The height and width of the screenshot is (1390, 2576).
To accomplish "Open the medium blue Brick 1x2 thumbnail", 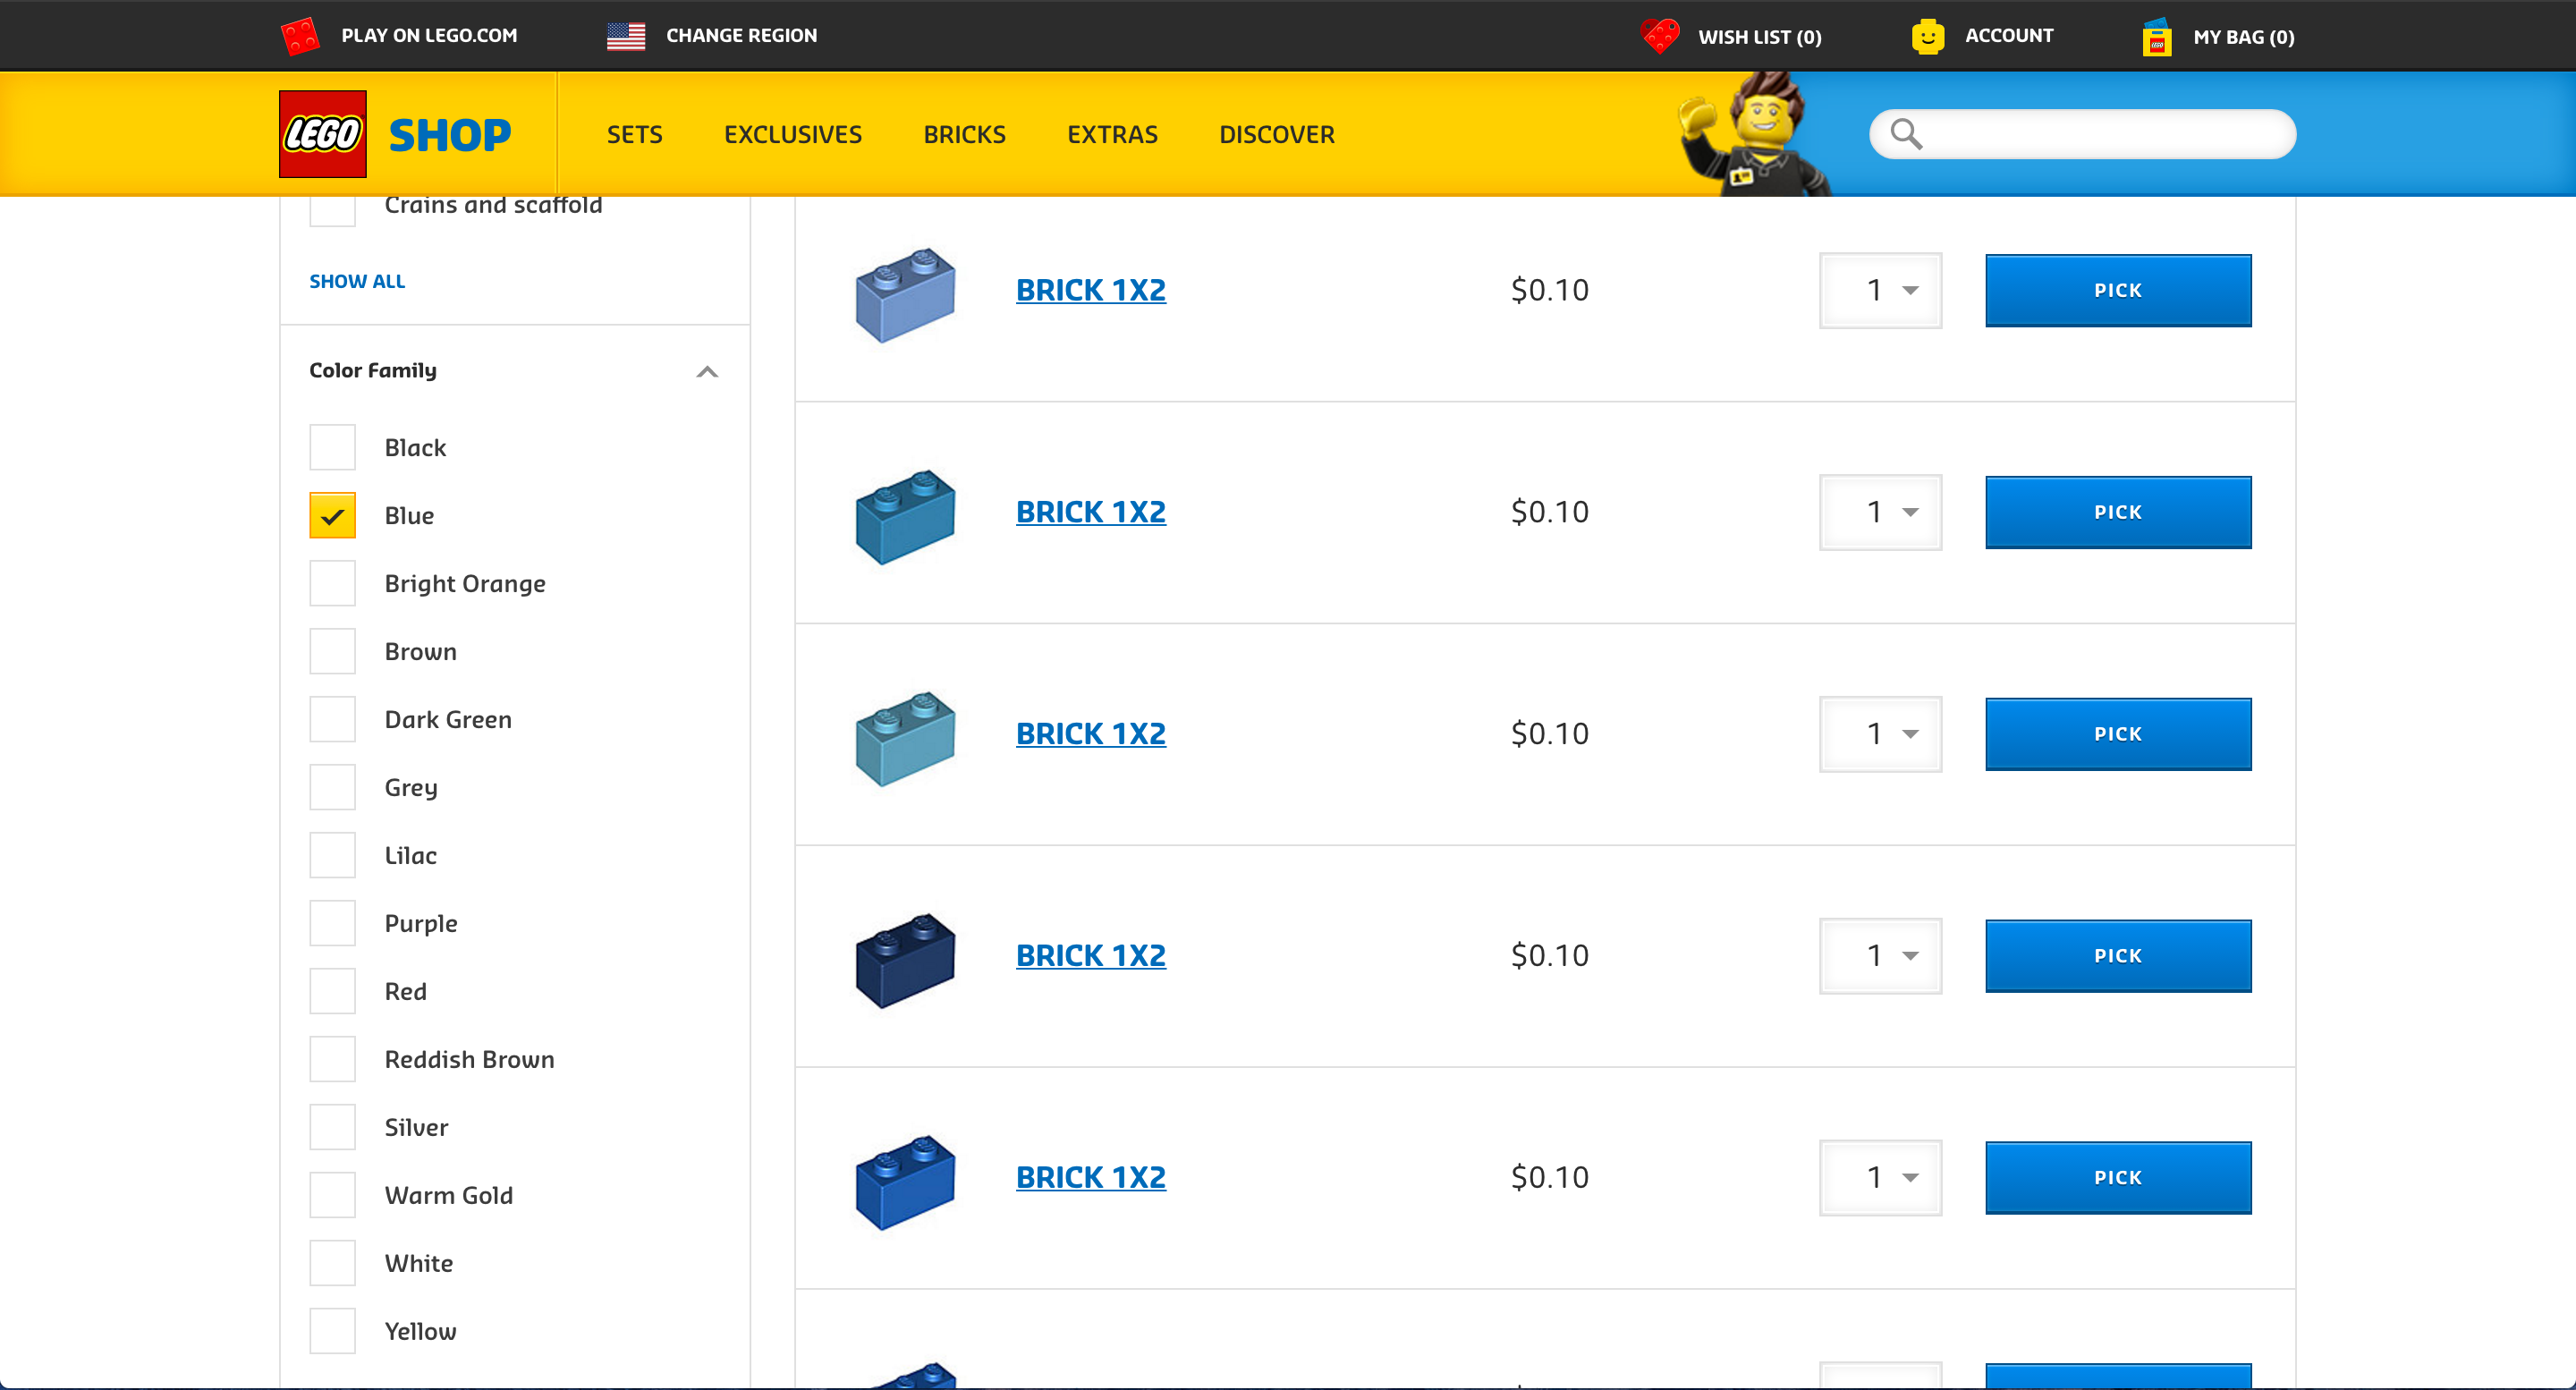I will point(905,295).
